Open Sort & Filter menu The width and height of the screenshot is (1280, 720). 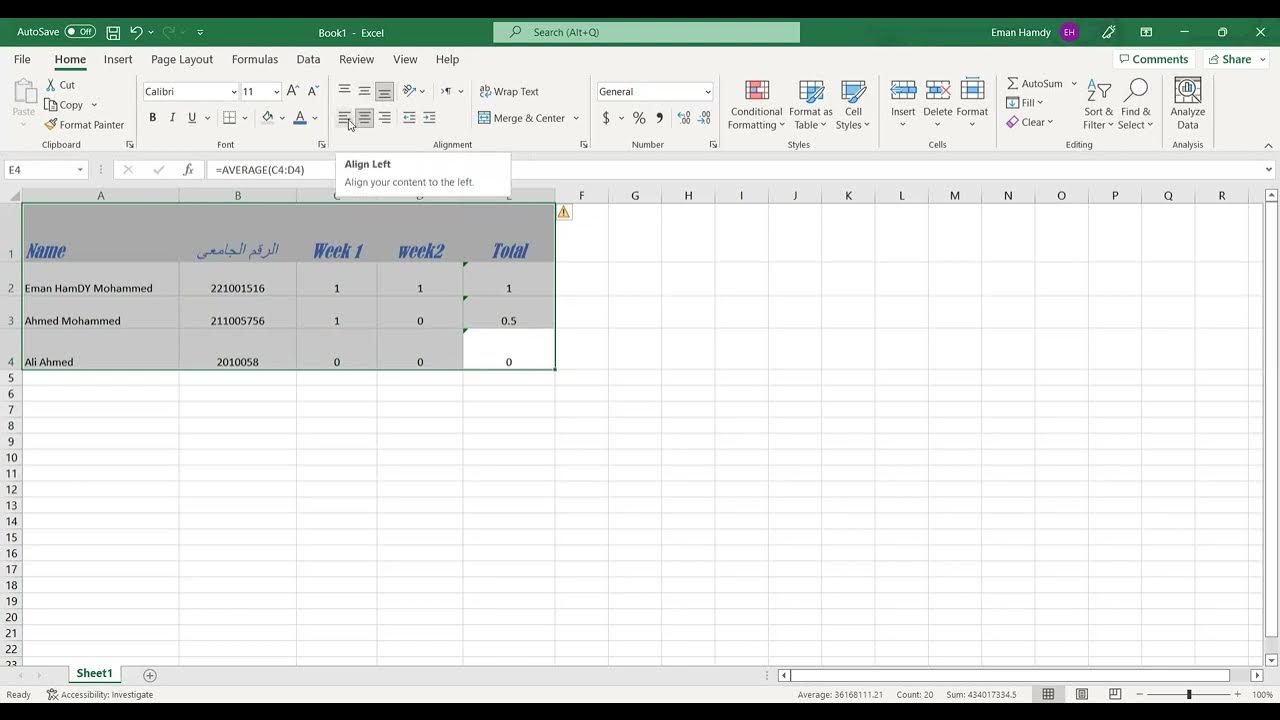point(1098,105)
